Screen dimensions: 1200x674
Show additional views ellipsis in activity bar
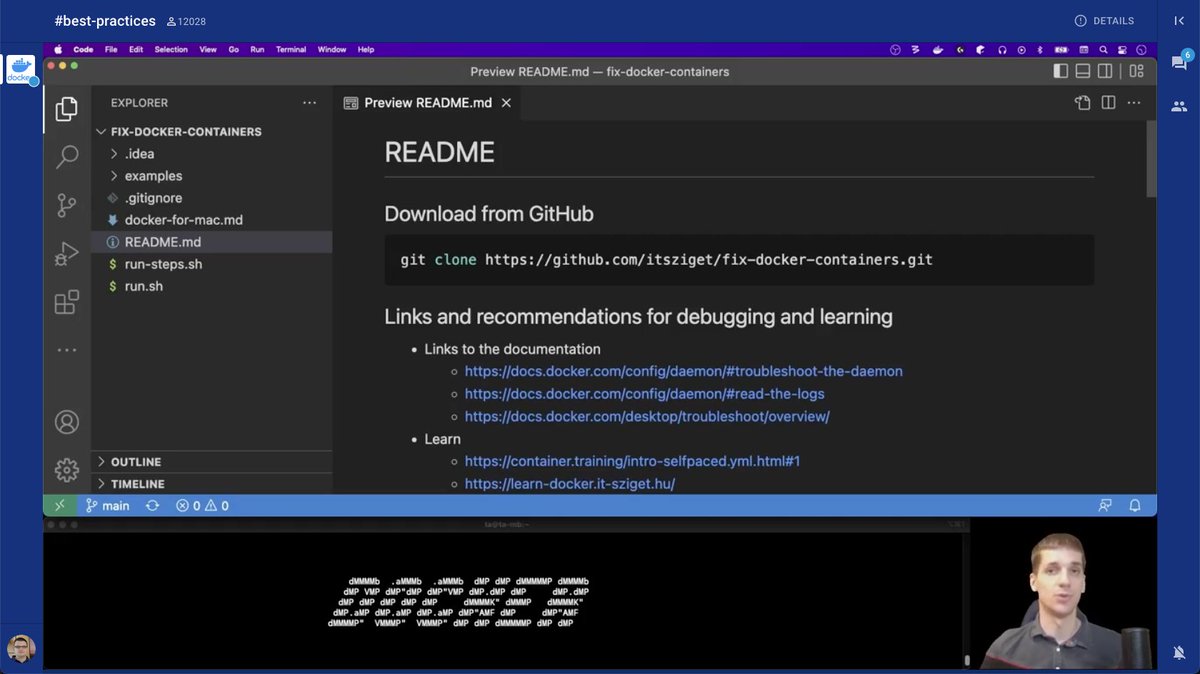click(x=67, y=350)
